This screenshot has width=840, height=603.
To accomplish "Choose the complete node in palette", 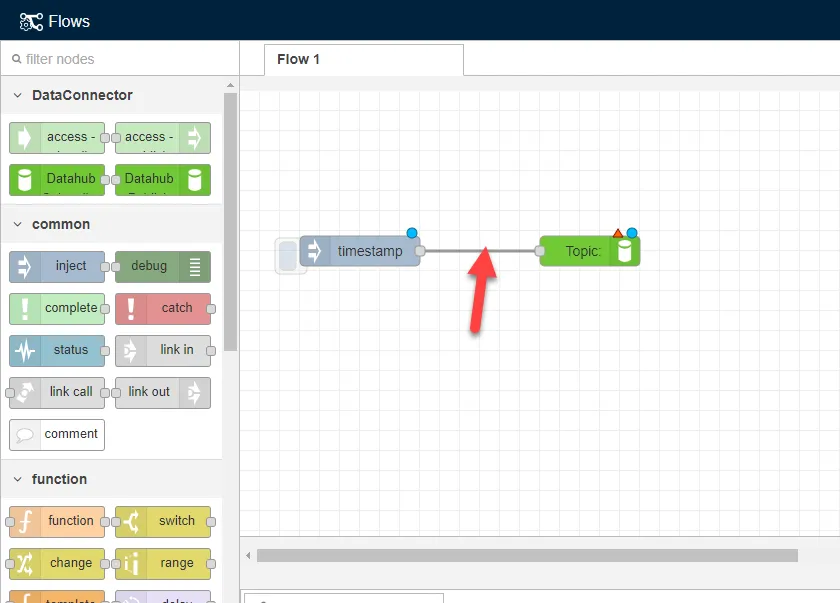I will tap(57, 308).
